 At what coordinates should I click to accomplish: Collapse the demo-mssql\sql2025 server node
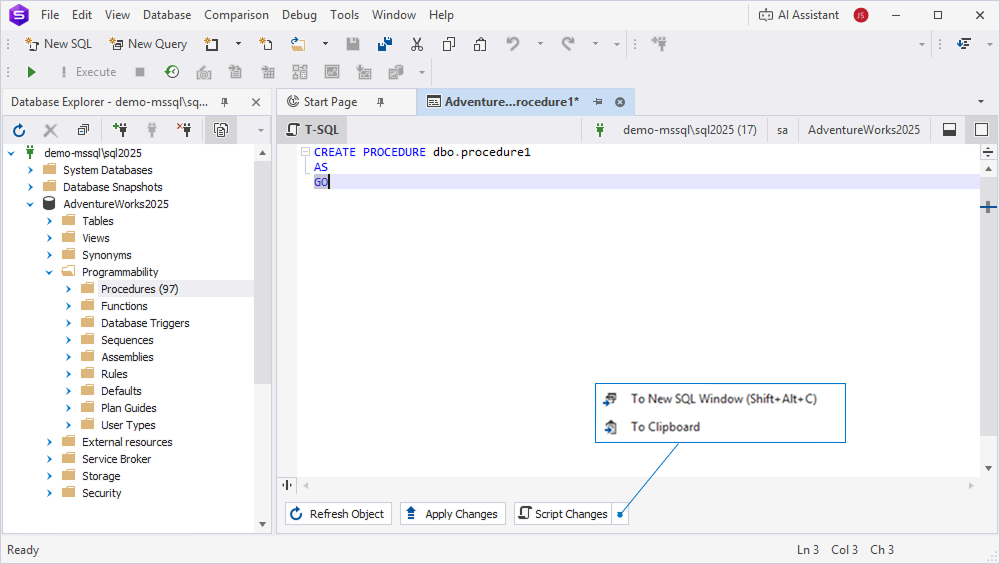click(11, 153)
